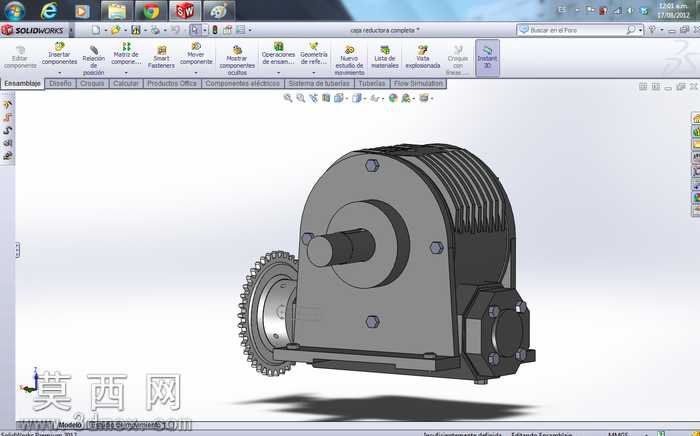This screenshot has width=700, height=436.
Task: Open Paint from the taskbar
Action: 218,11
